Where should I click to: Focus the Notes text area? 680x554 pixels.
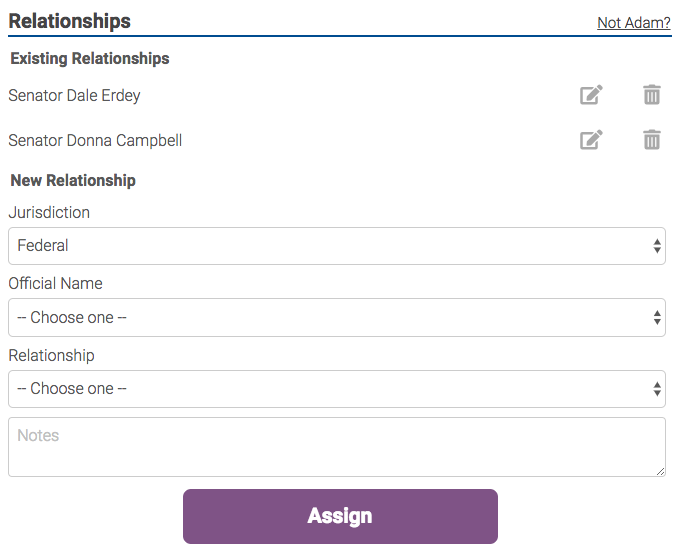[x=336, y=447]
